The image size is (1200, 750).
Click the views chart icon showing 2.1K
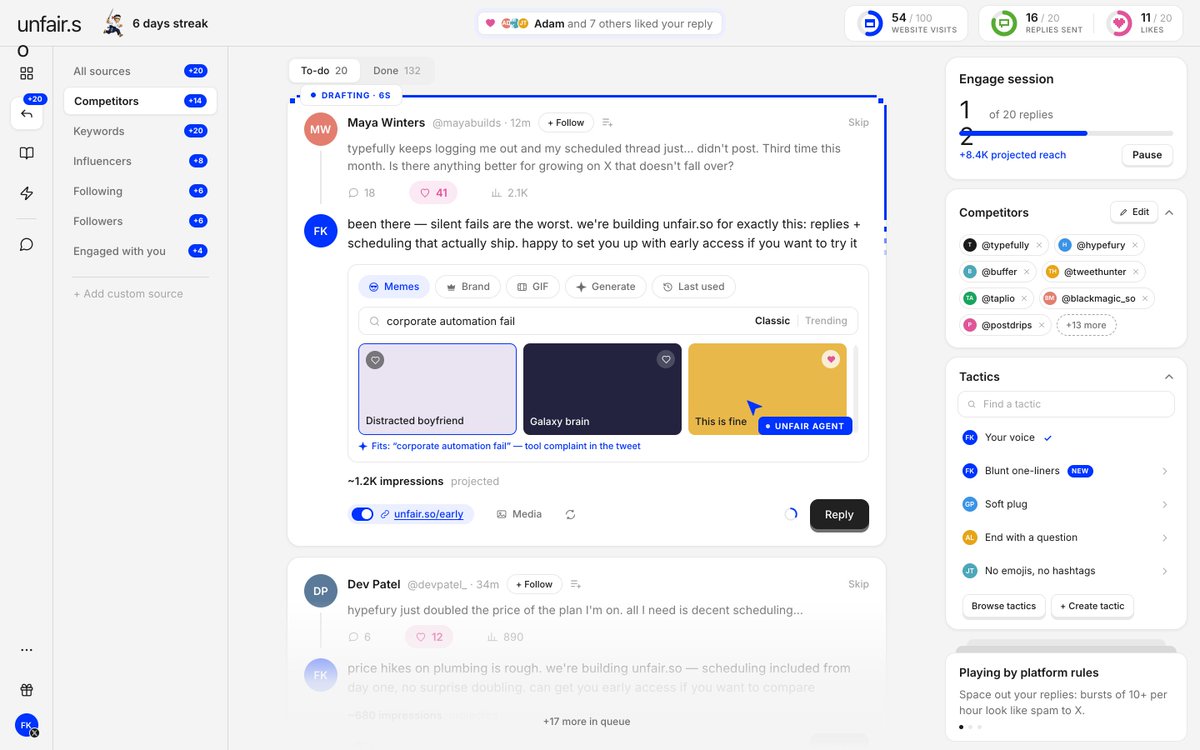click(496, 193)
